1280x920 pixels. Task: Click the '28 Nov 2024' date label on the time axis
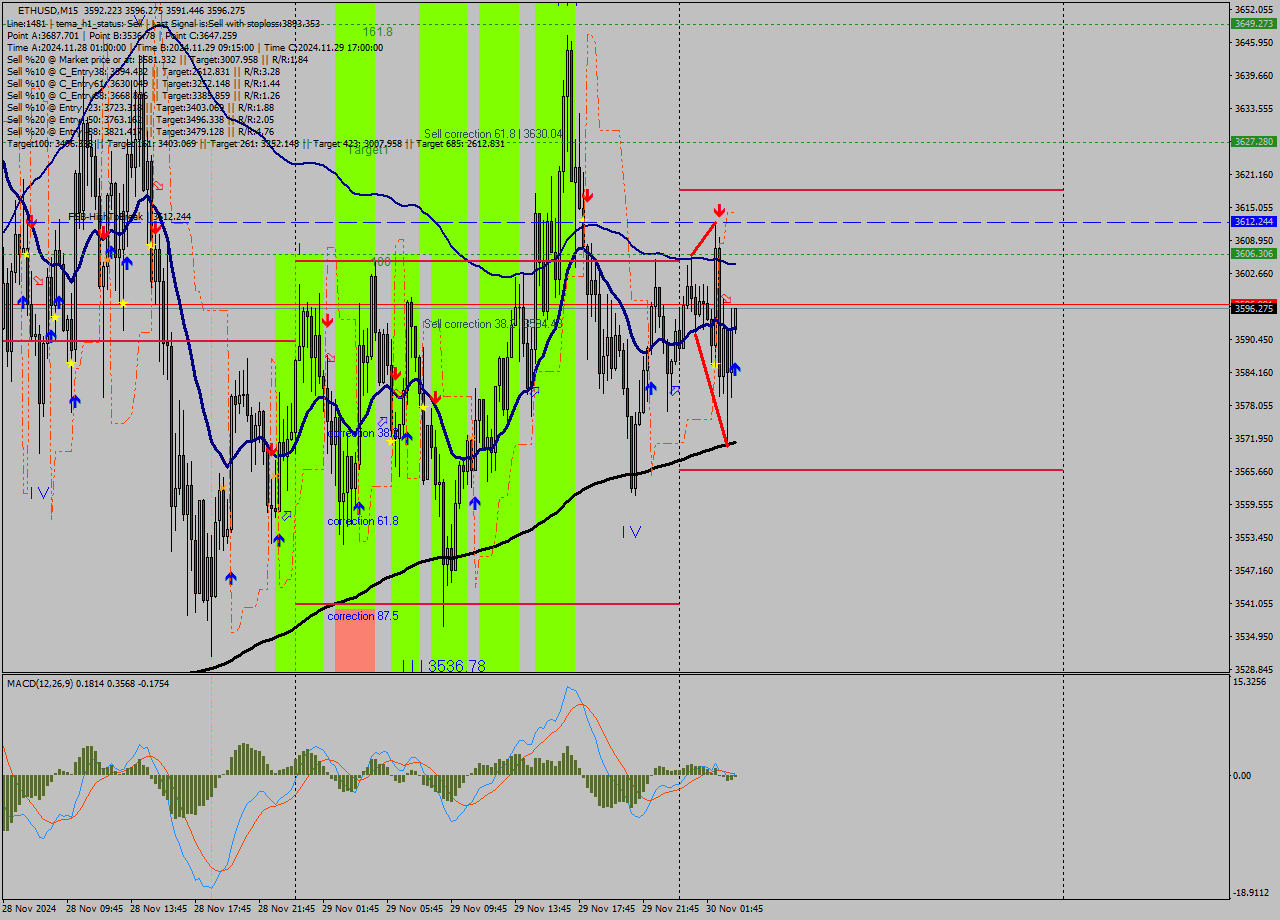31,908
